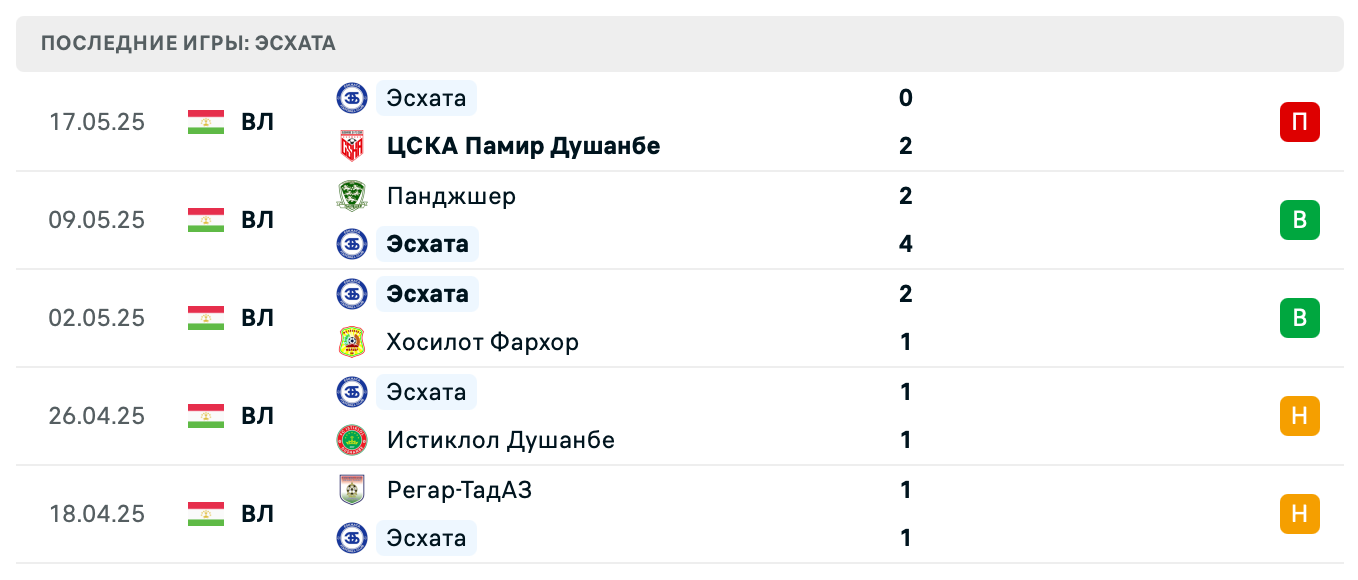Click the 'Последние игры: Эсхата' section header
This screenshot has height=580, width=1358.
(189, 43)
